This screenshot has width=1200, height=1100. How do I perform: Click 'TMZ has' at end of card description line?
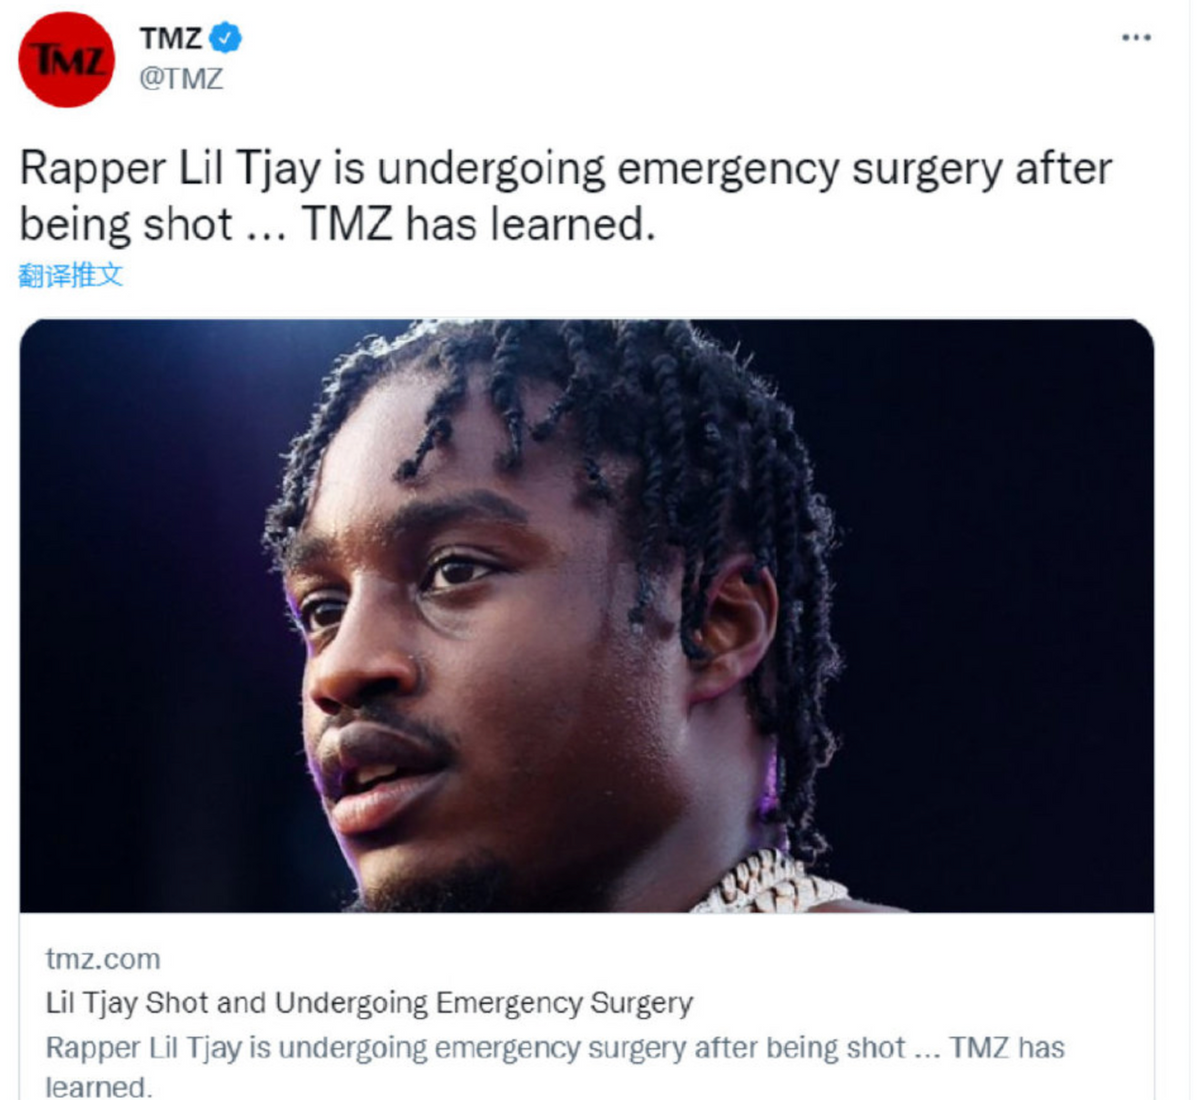pos(1007,1048)
